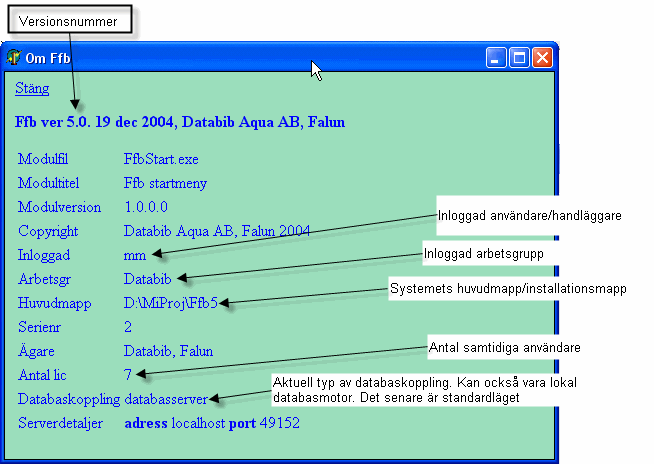Viewport: 654px width, 464px height.
Task: Click 'Databib Aqua AB, Falun 2004' copyright value
Action: (x=217, y=231)
